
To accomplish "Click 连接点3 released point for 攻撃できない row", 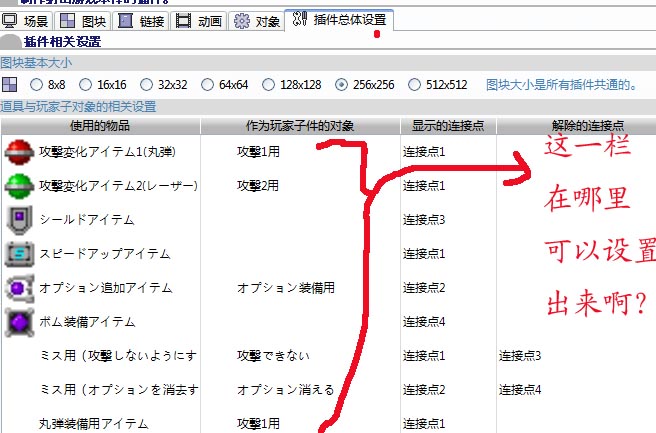I will (x=520, y=356).
